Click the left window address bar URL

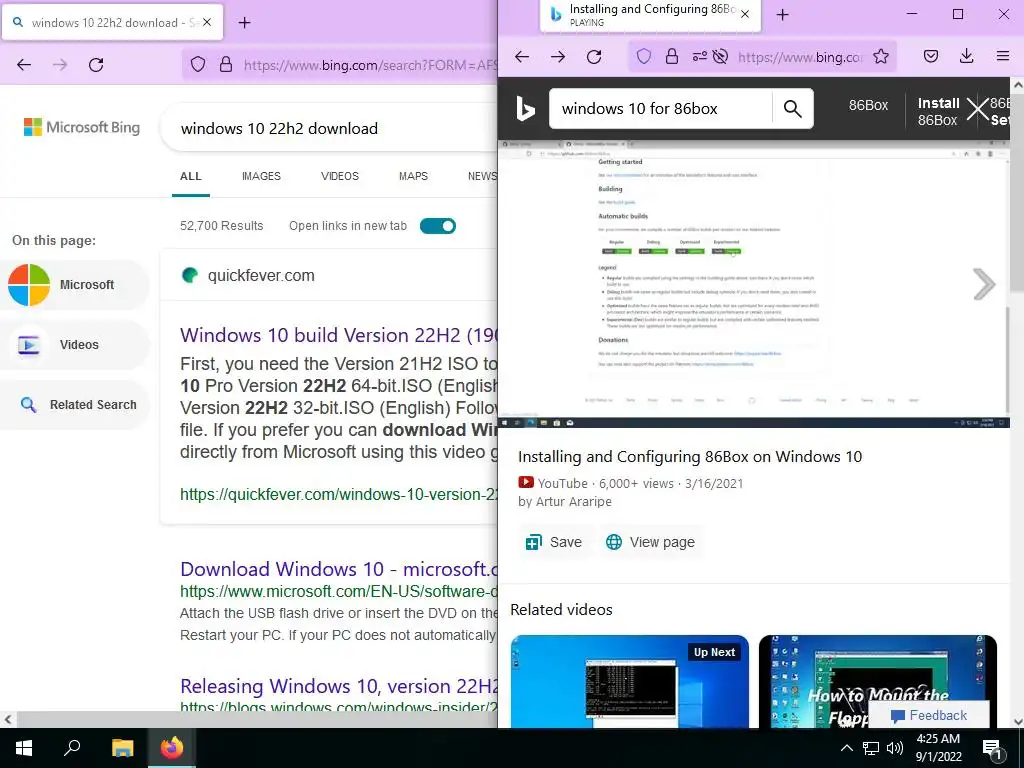[x=370, y=65]
